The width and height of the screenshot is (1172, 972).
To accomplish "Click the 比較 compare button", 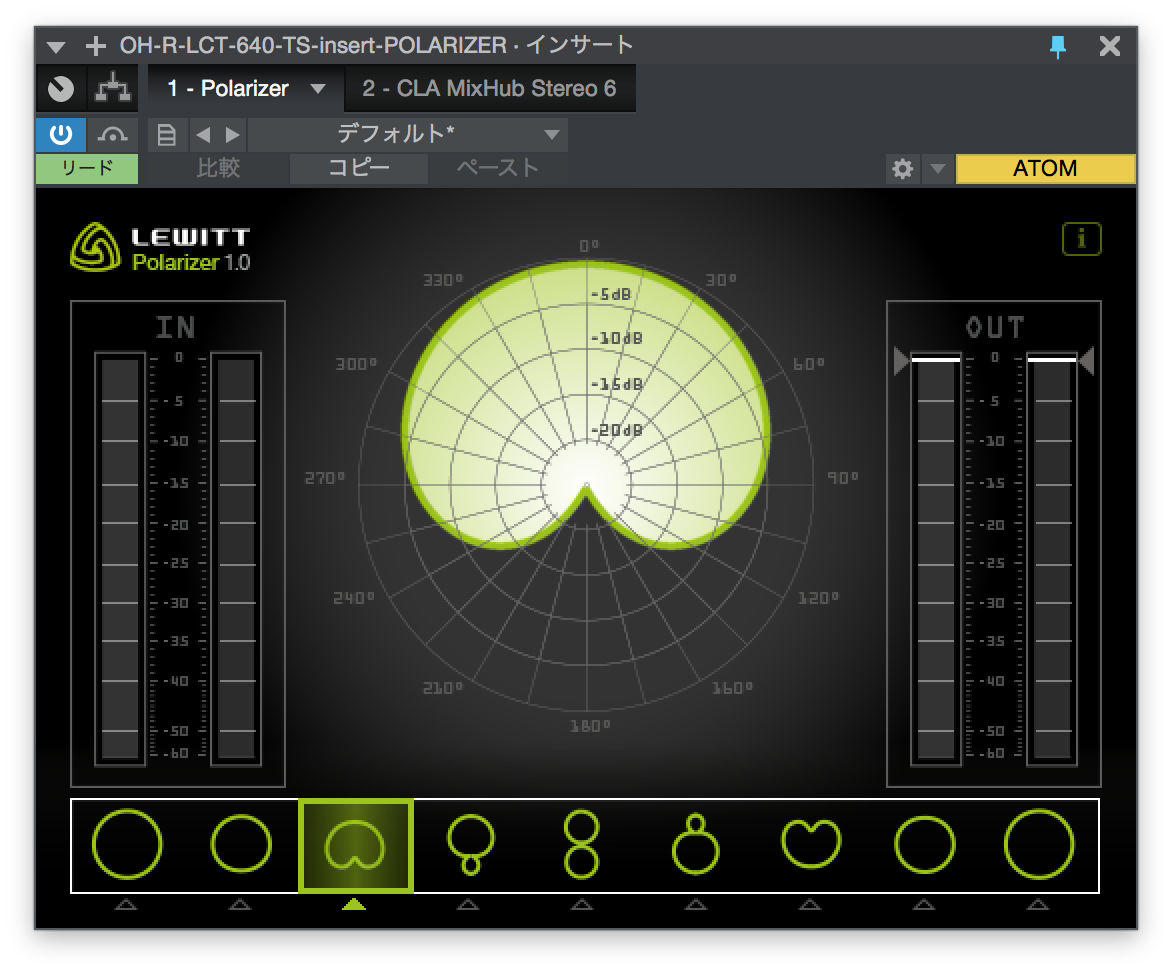I will pyautogui.click(x=218, y=168).
